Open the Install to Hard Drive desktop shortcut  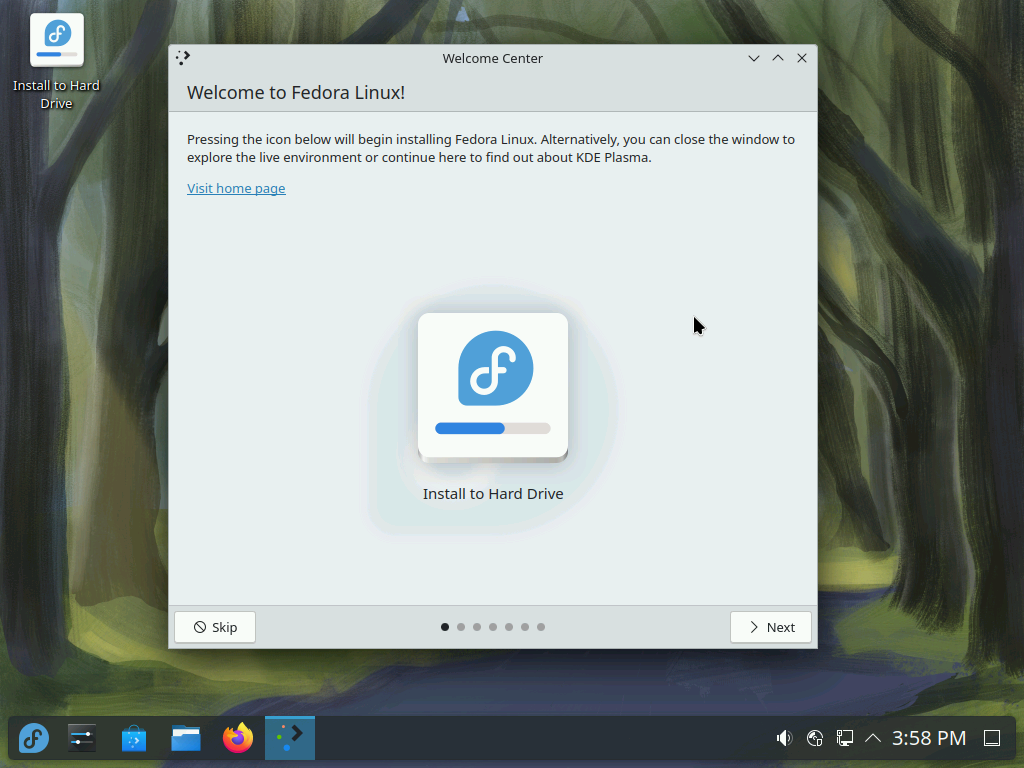point(57,60)
